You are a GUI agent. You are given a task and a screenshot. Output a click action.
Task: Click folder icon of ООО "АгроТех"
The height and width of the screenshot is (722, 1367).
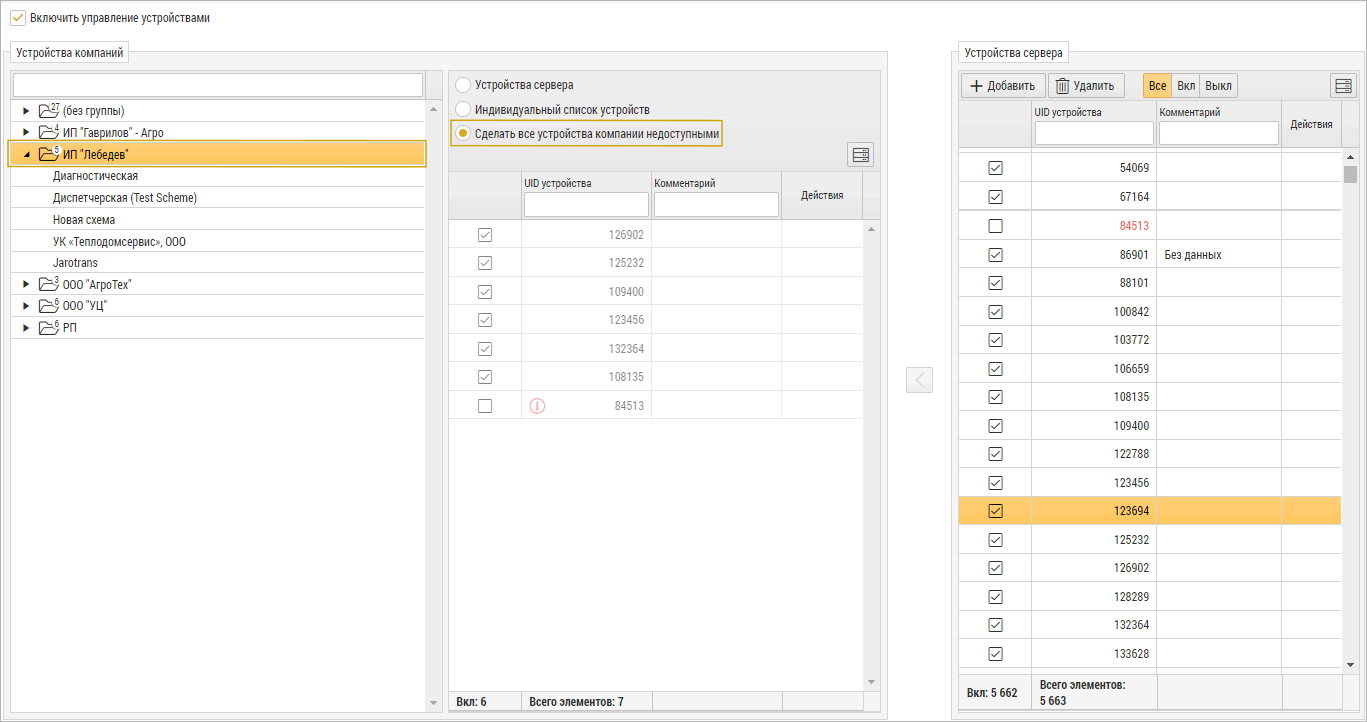click(x=47, y=284)
